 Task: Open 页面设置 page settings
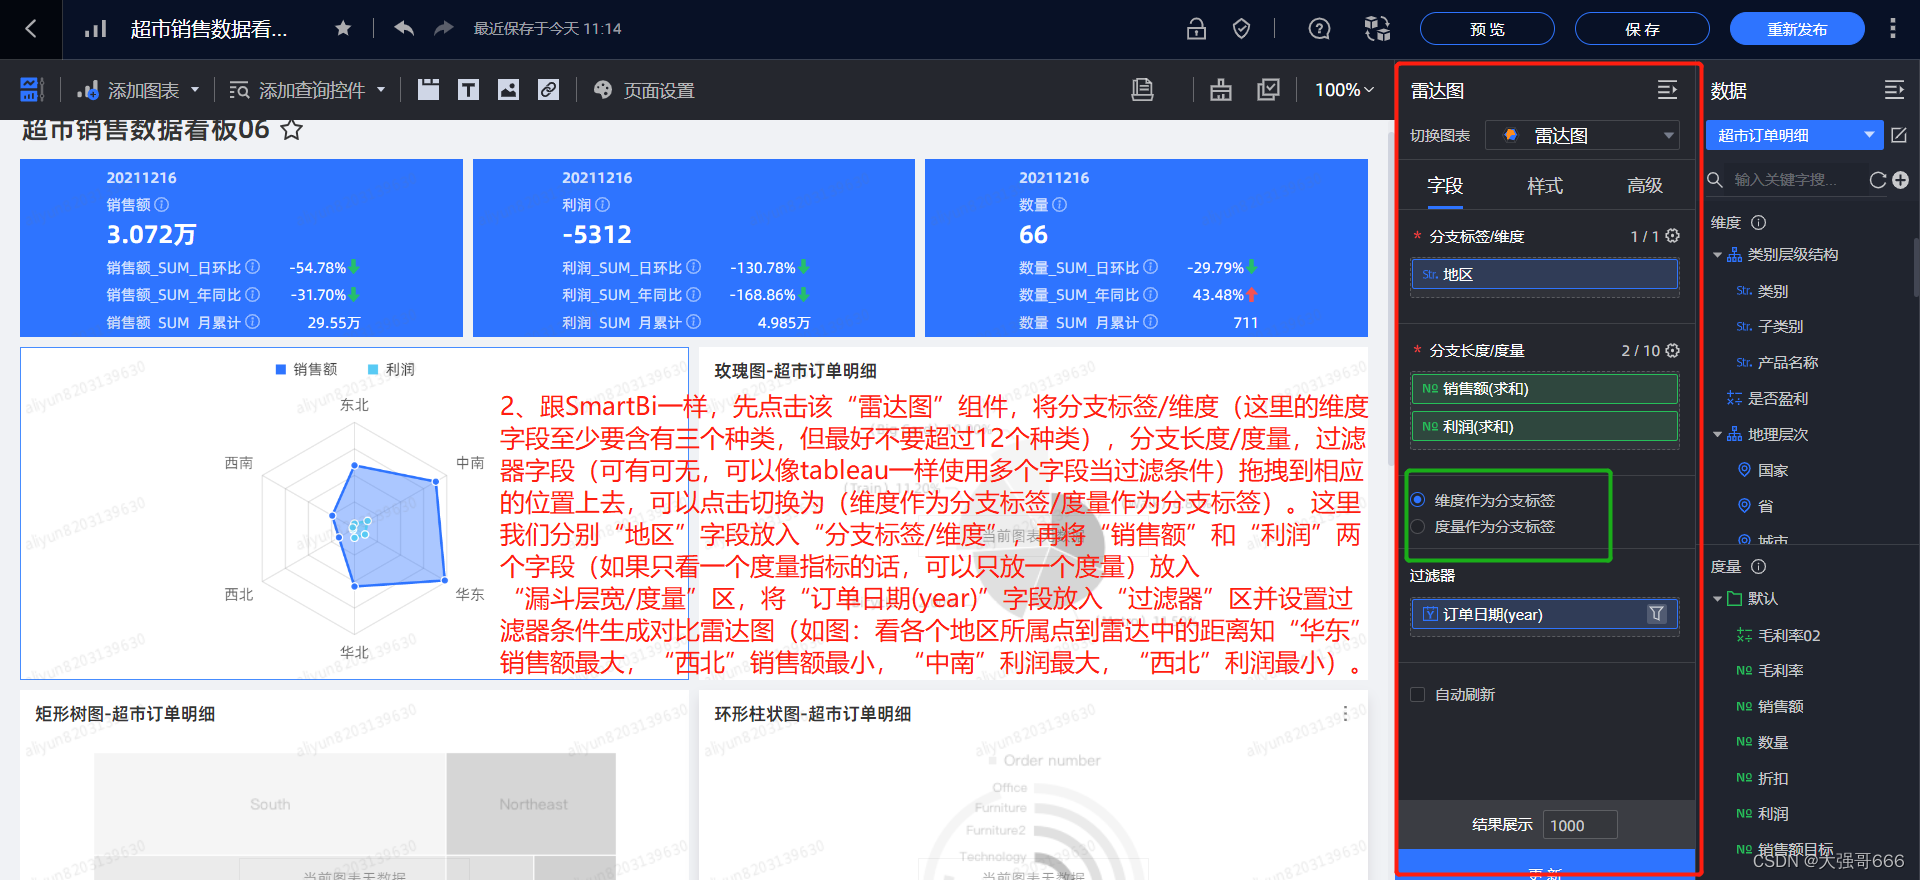pos(644,90)
